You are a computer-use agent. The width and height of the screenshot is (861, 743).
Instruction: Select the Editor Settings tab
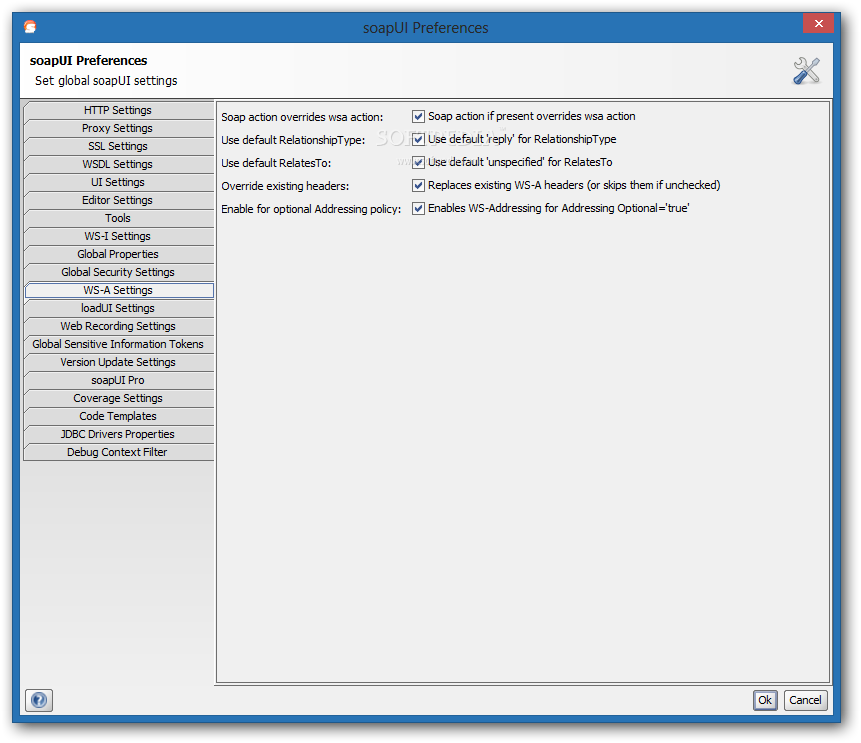pos(119,200)
